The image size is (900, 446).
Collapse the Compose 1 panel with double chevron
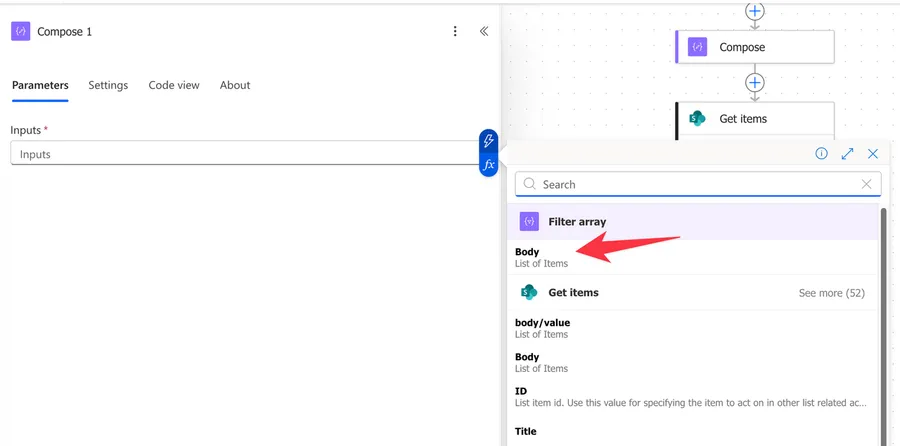pos(484,31)
